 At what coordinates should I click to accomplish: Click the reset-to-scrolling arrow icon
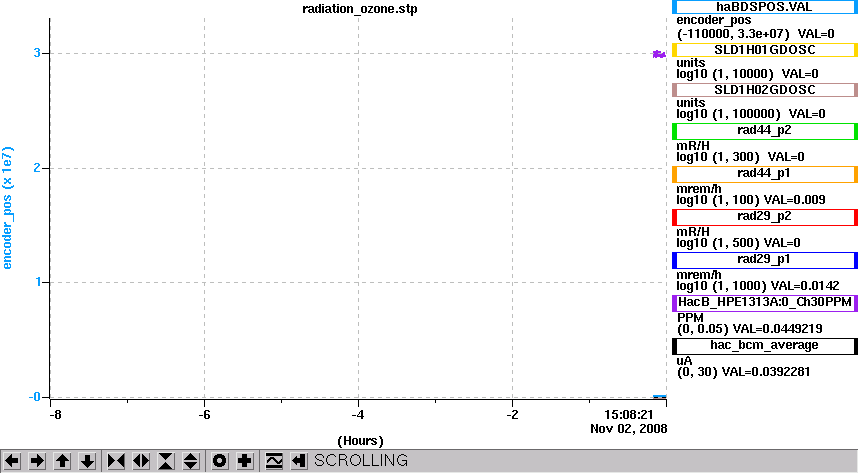298,461
